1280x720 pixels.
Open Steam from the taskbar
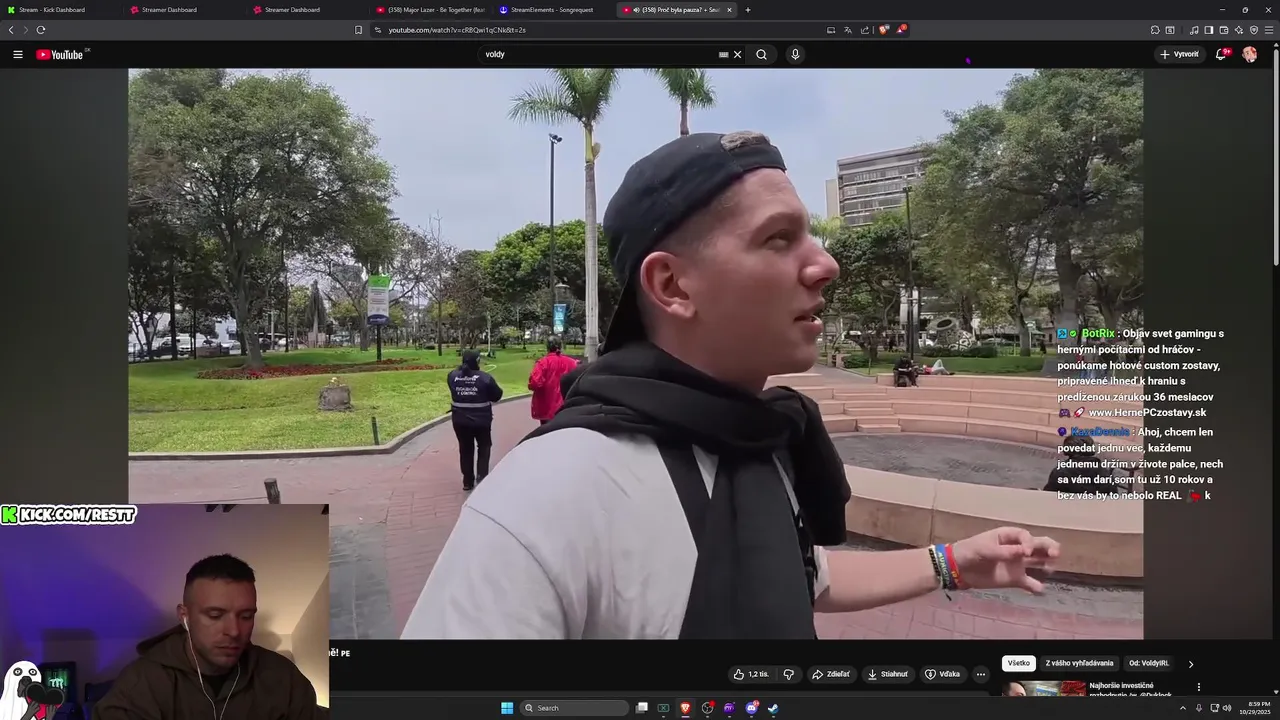[x=773, y=708]
